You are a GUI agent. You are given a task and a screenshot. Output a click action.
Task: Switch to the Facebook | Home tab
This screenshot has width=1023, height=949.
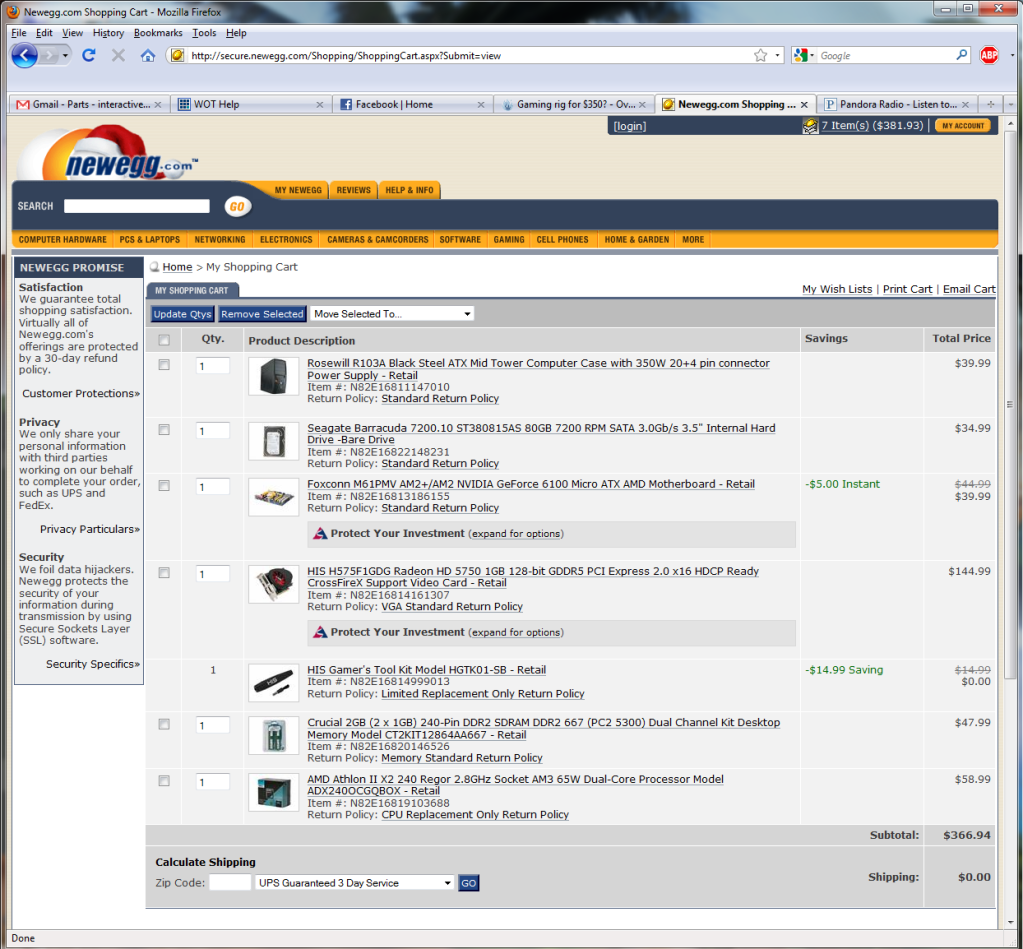point(412,104)
